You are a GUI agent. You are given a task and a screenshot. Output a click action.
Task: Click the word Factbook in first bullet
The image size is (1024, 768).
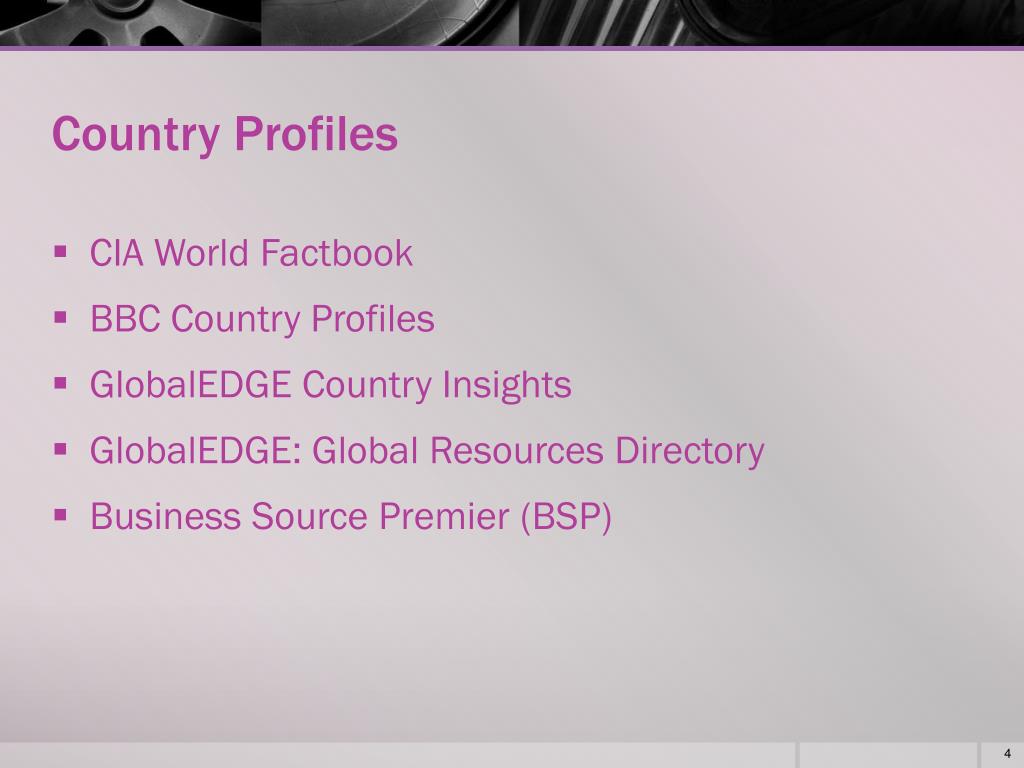point(336,253)
